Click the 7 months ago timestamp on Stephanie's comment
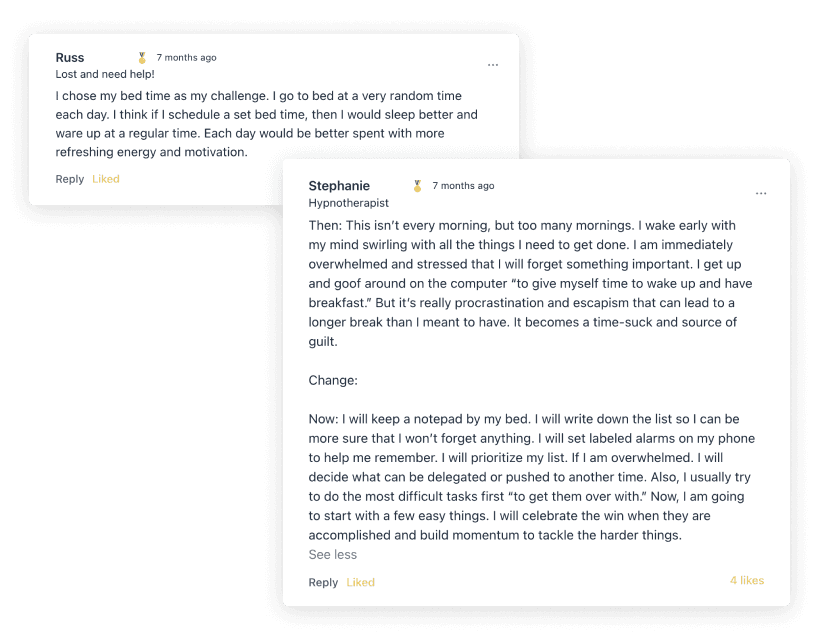This screenshot has height=640, width=819. tap(463, 186)
